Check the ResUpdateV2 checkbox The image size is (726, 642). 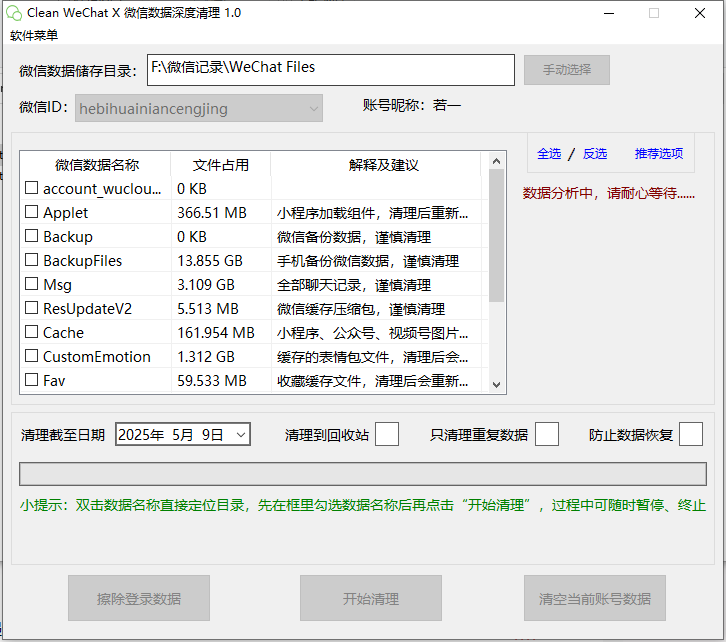pos(31,308)
